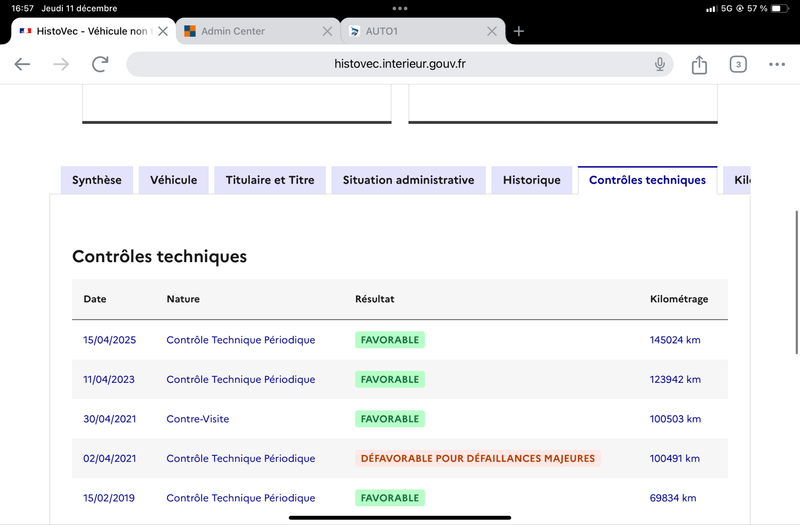Add a new tab with plus icon
This screenshot has width=800, height=525.
519,31
